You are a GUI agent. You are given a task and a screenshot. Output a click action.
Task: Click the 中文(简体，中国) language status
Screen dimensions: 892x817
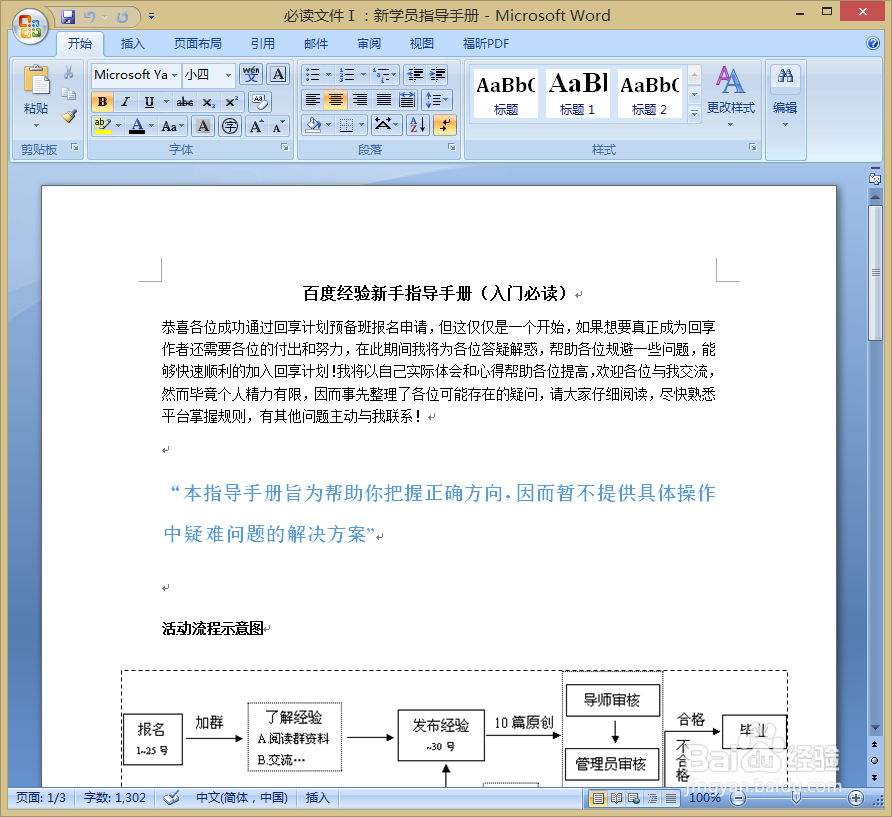(x=242, y=798)
